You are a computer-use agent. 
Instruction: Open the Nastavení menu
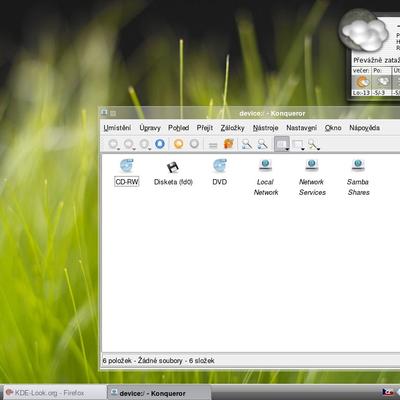[x=301, y=128]
